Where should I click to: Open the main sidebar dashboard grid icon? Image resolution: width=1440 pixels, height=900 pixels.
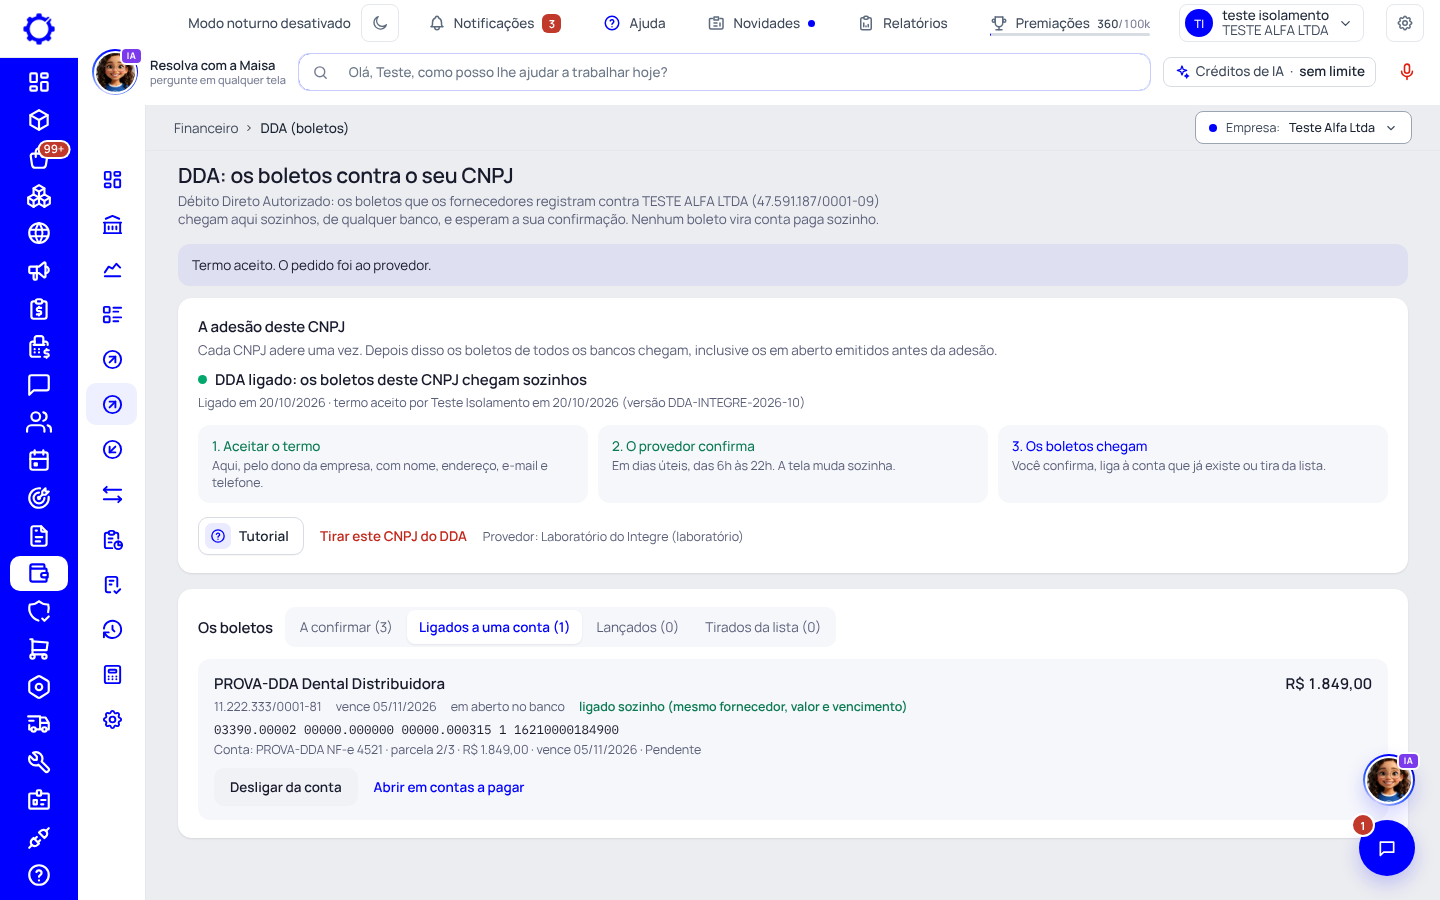point(39,82)
